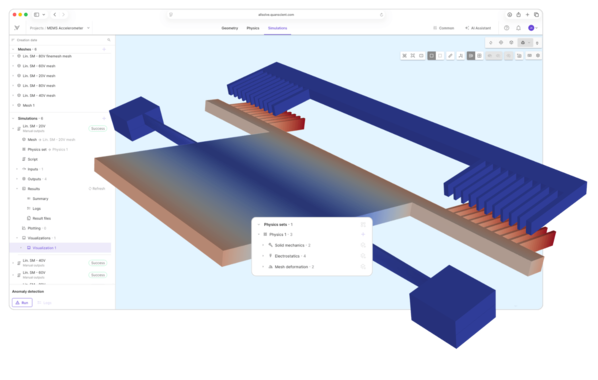This screenshot has height=380, width=598.
Task: Open the AI Assistant
Action: pyautogui.click(x=478, y=28)
